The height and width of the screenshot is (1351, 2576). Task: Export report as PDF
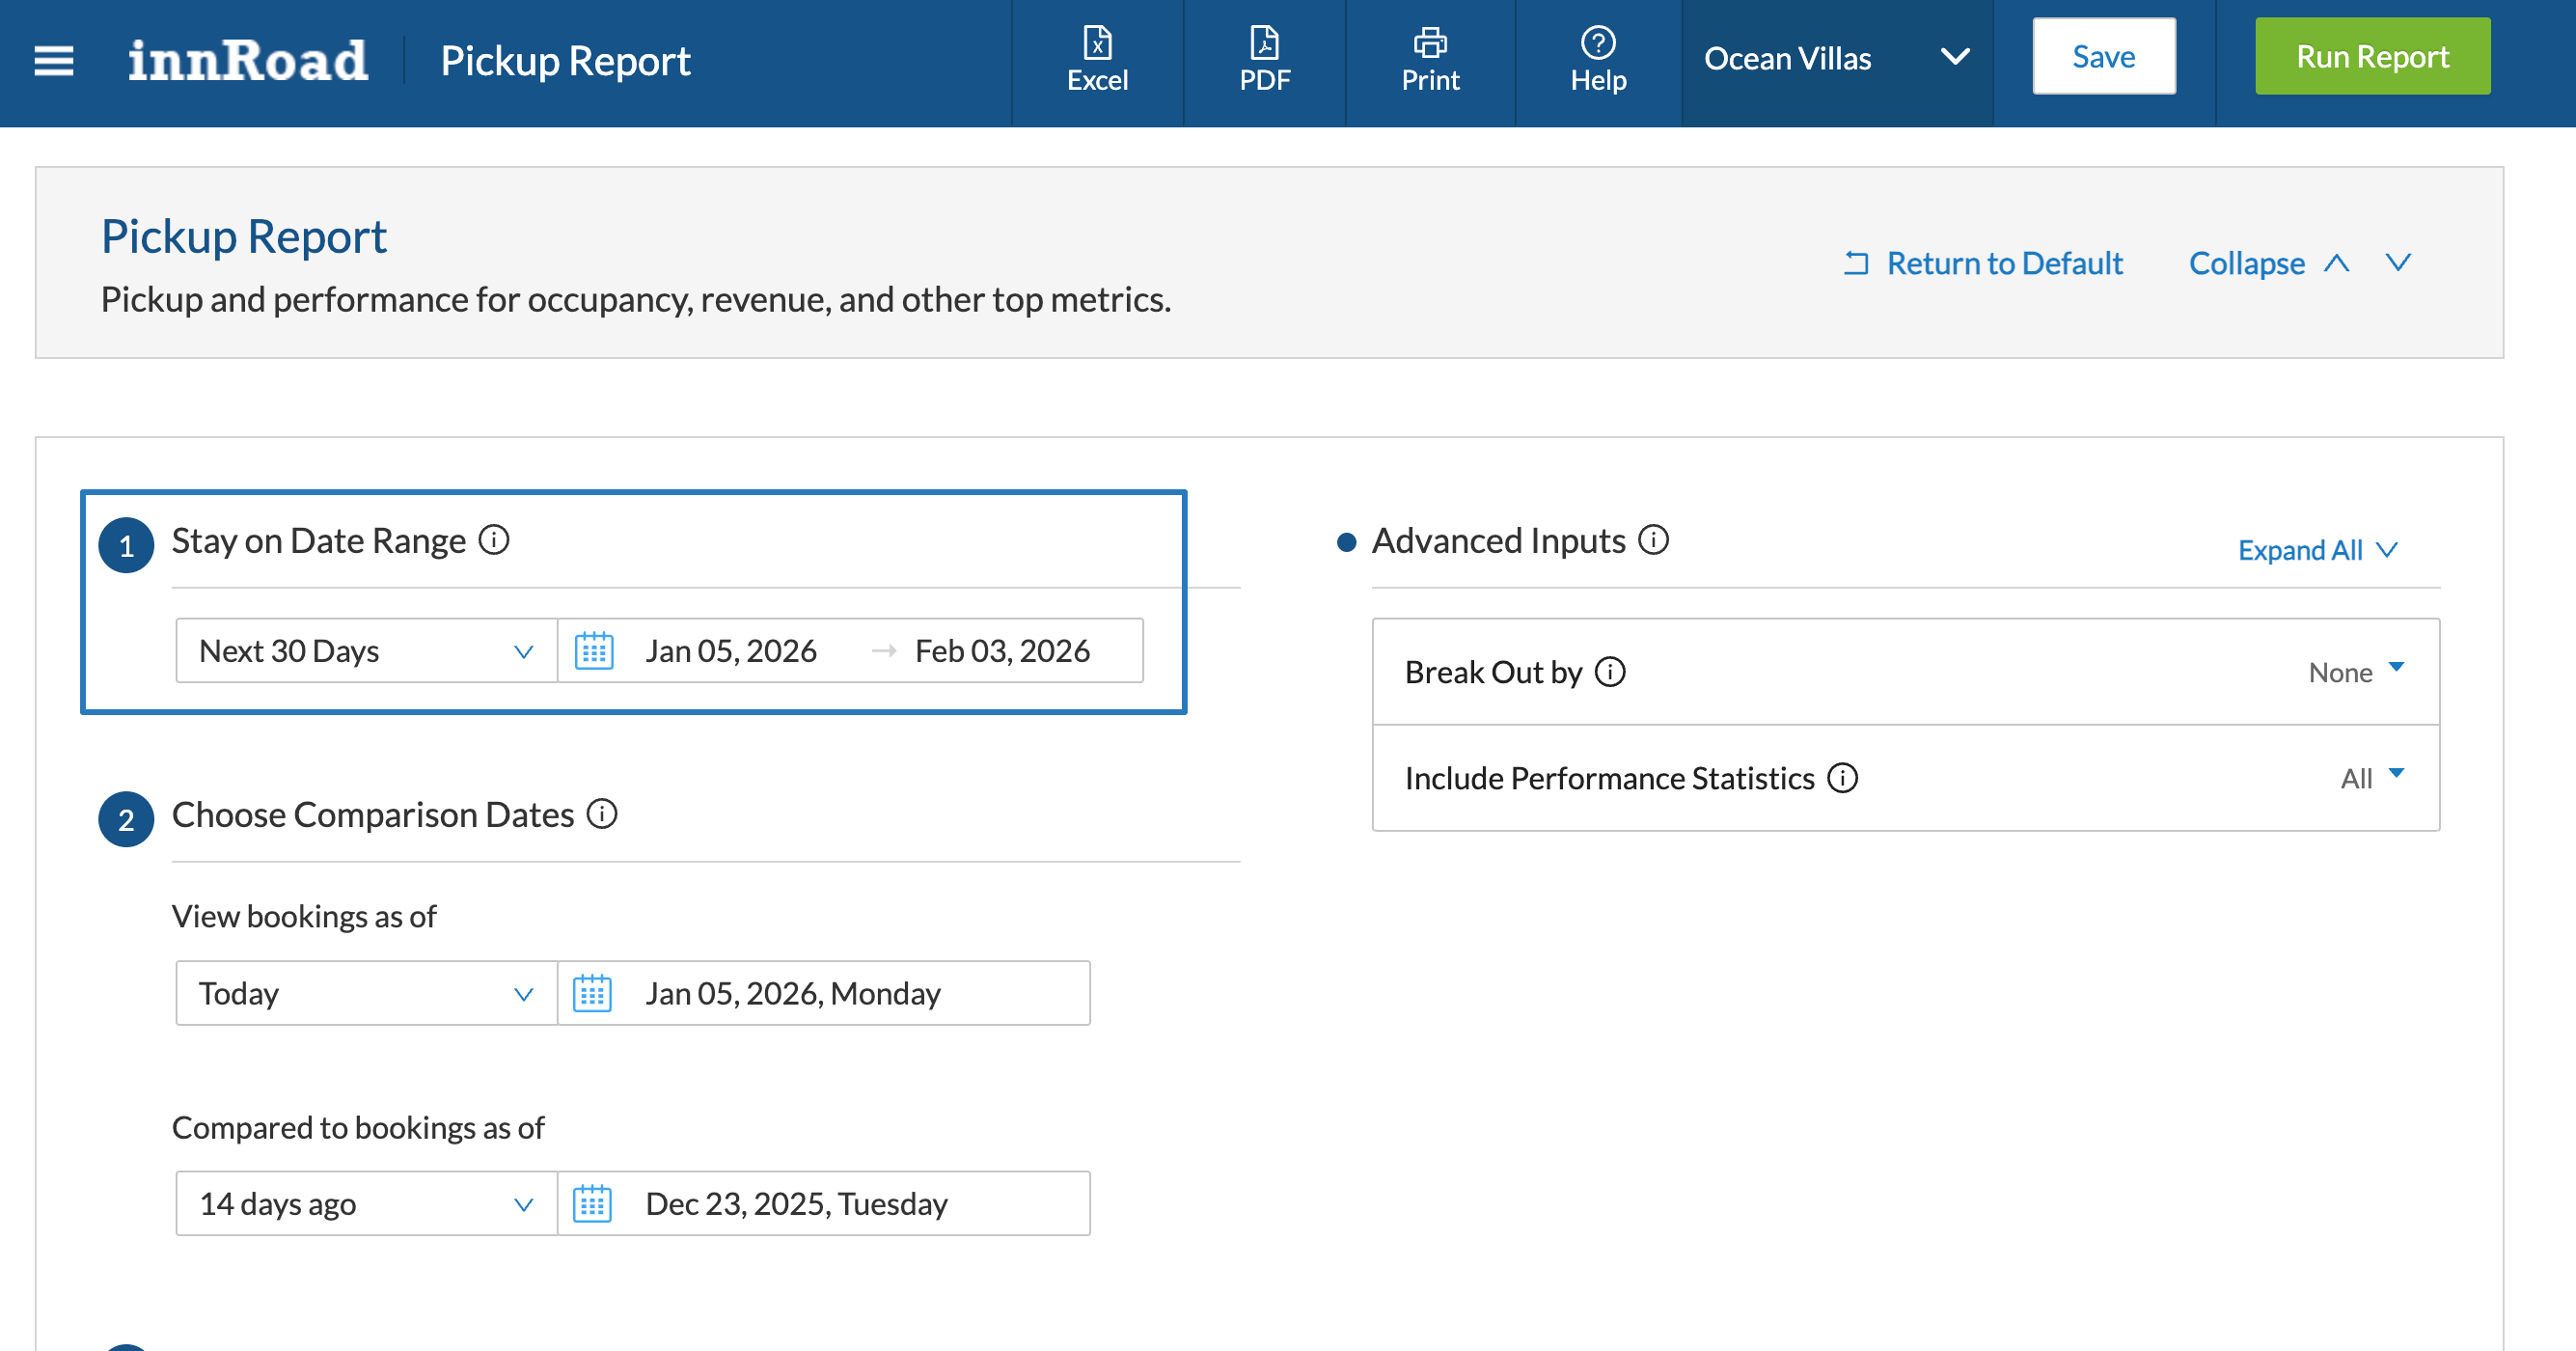point(1264,59)
